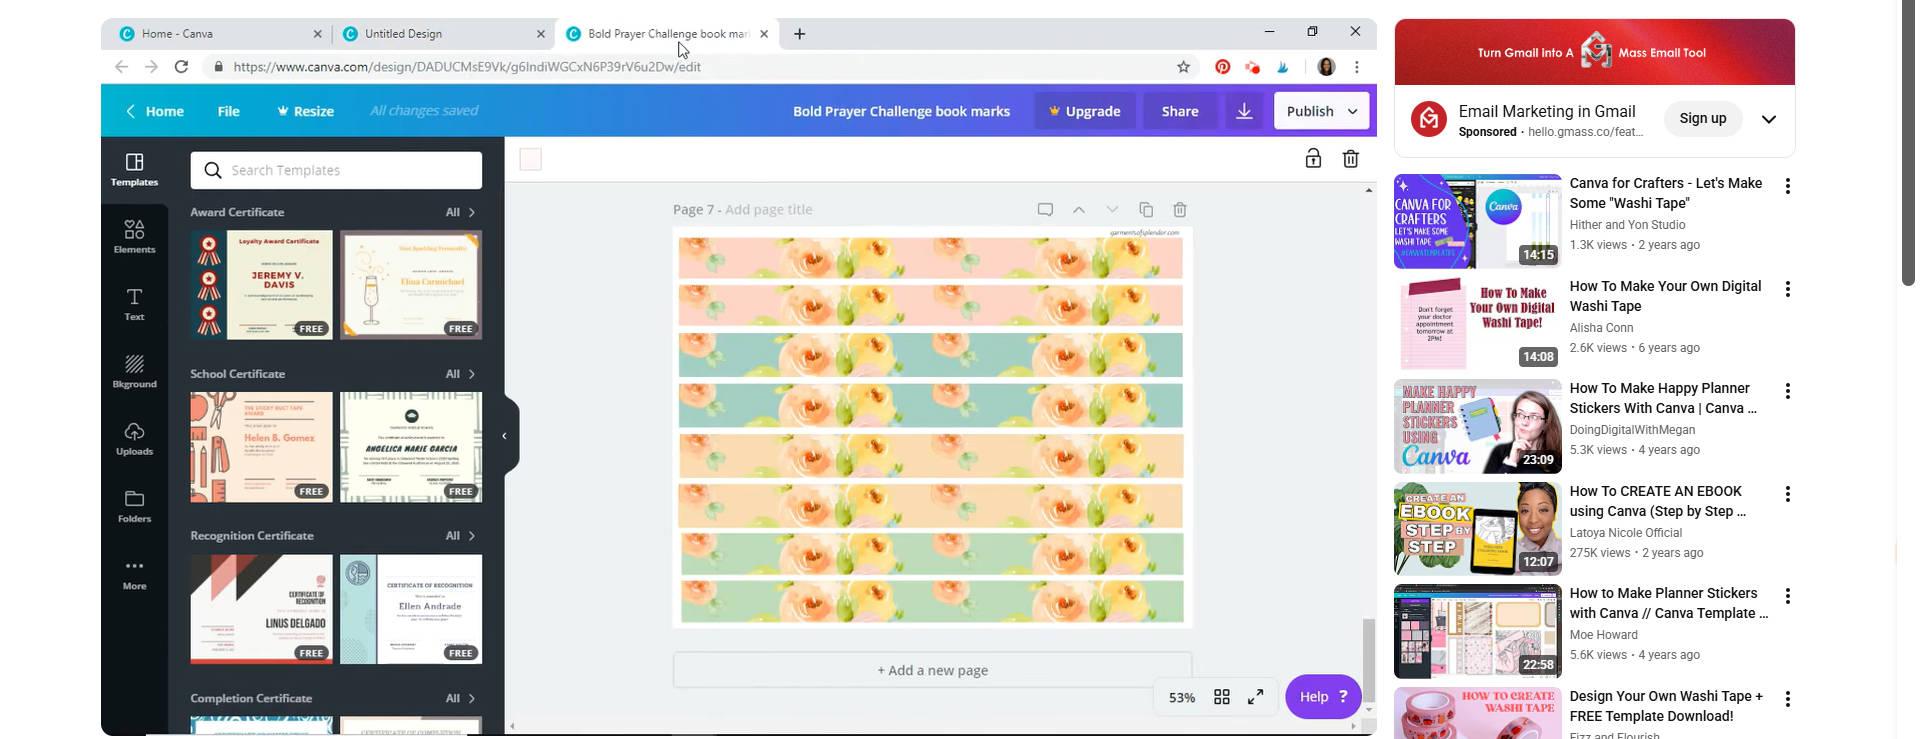The width and height of the screenshot is (1920, 739).
Task: Click Add a new page
Action: (x=932, y=670)
